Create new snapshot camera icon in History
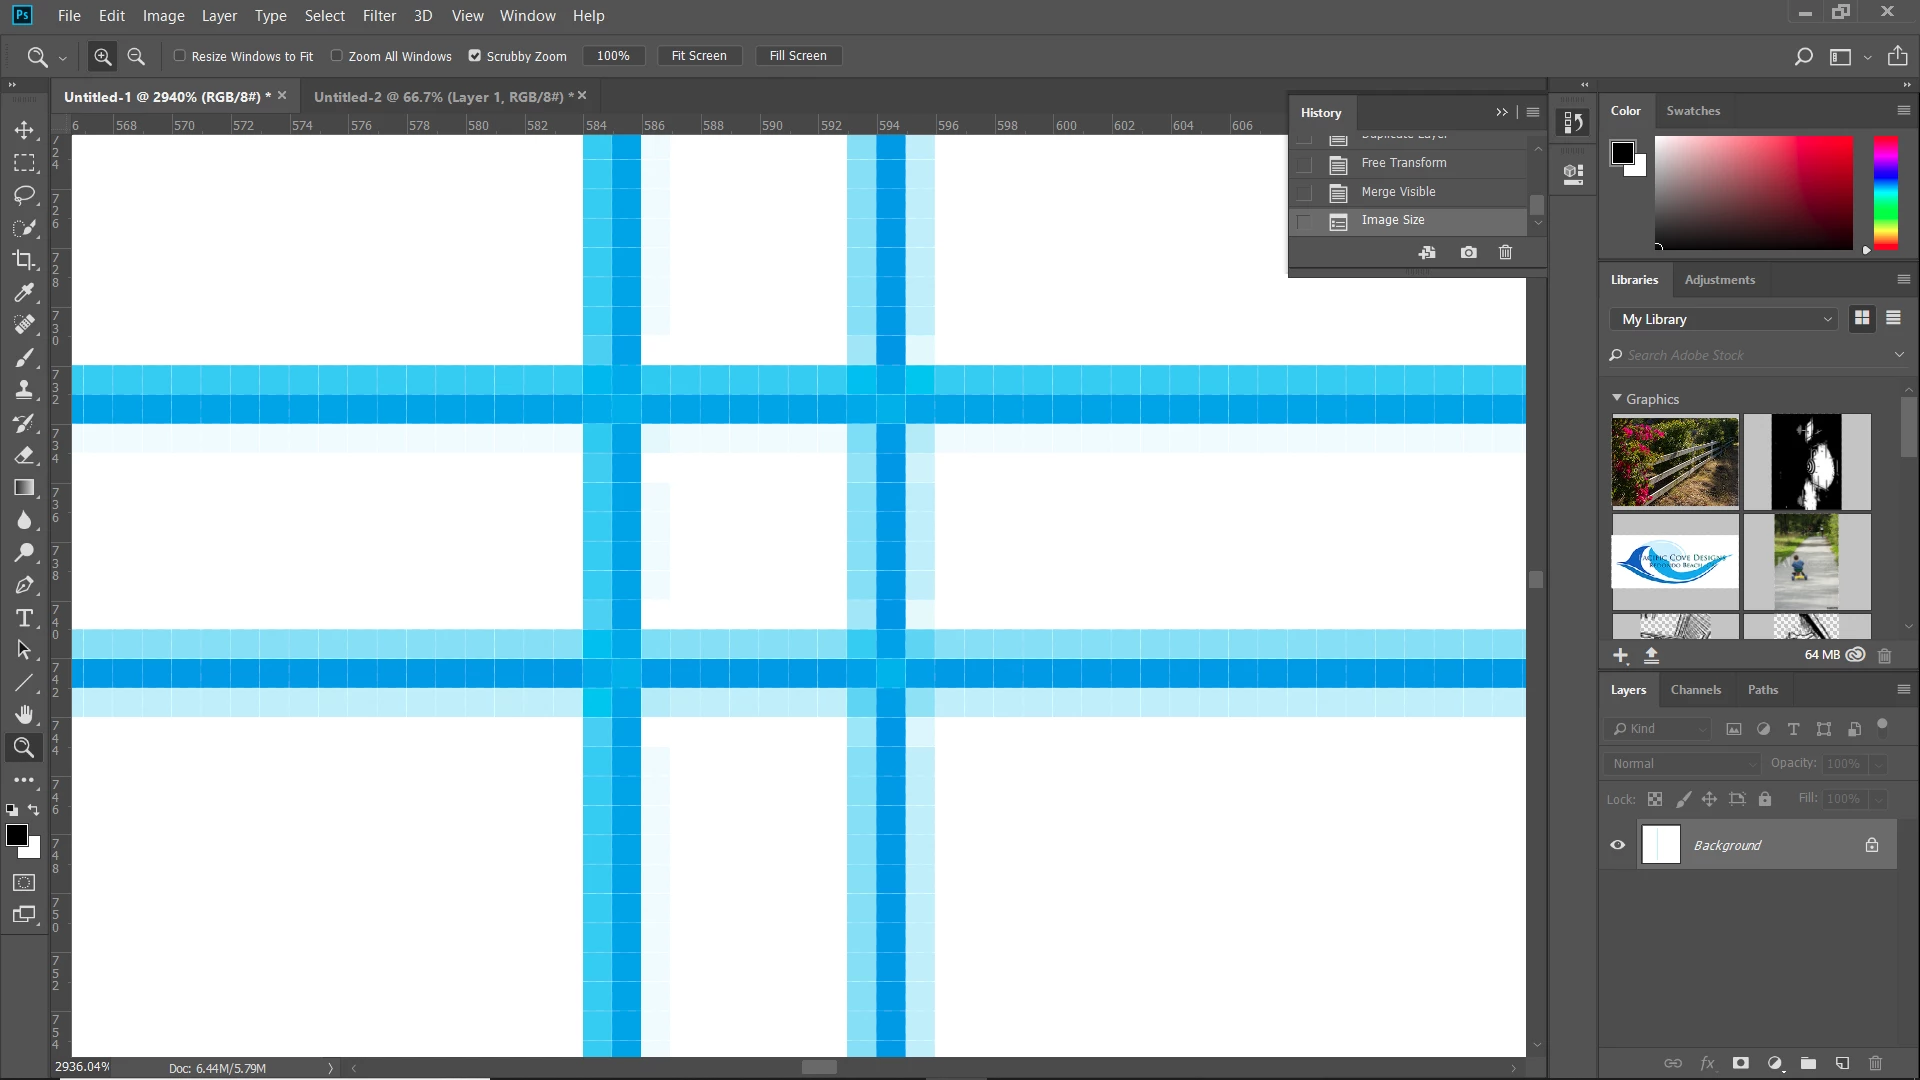The width and height of the screenshot is (1920, 1080). tap(1468, 253)
